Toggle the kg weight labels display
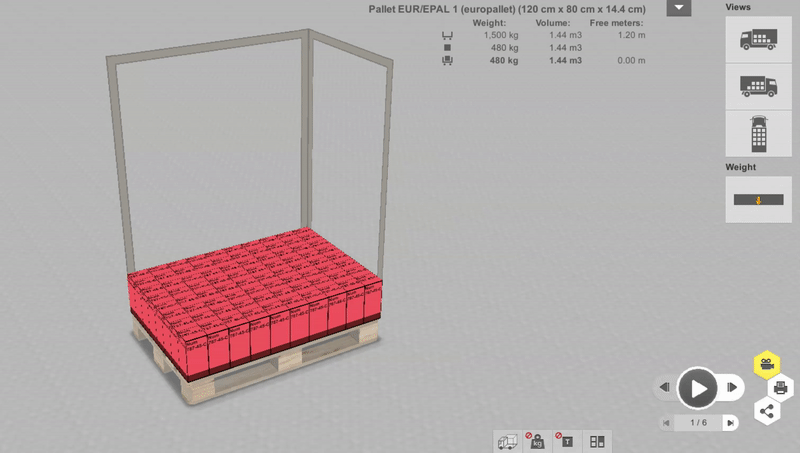Screen dimensions: 800x453 pos(538,441)
